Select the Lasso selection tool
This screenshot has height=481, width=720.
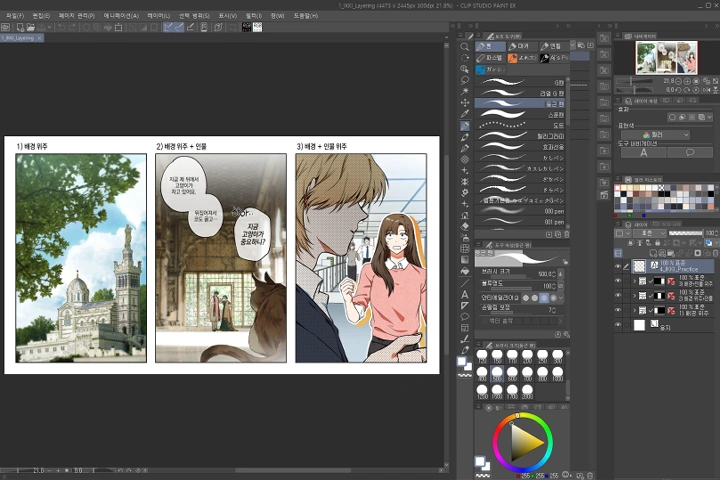(x=465, y=80)
